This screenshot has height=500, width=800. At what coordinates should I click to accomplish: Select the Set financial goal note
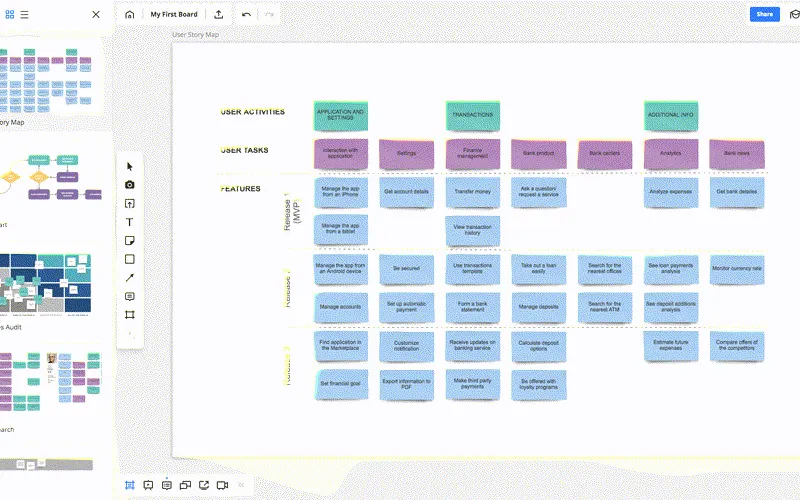tap(341, 384)
